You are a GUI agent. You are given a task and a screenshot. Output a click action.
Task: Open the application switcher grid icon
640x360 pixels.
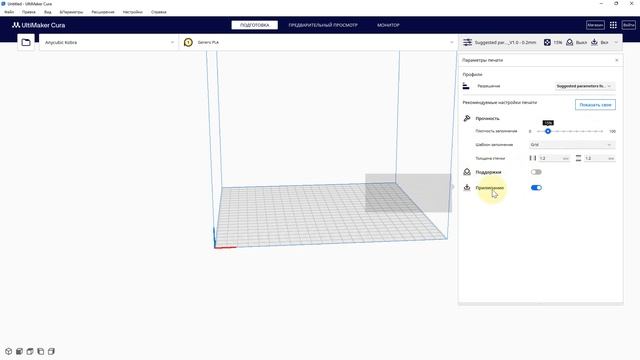pos(613,25)
